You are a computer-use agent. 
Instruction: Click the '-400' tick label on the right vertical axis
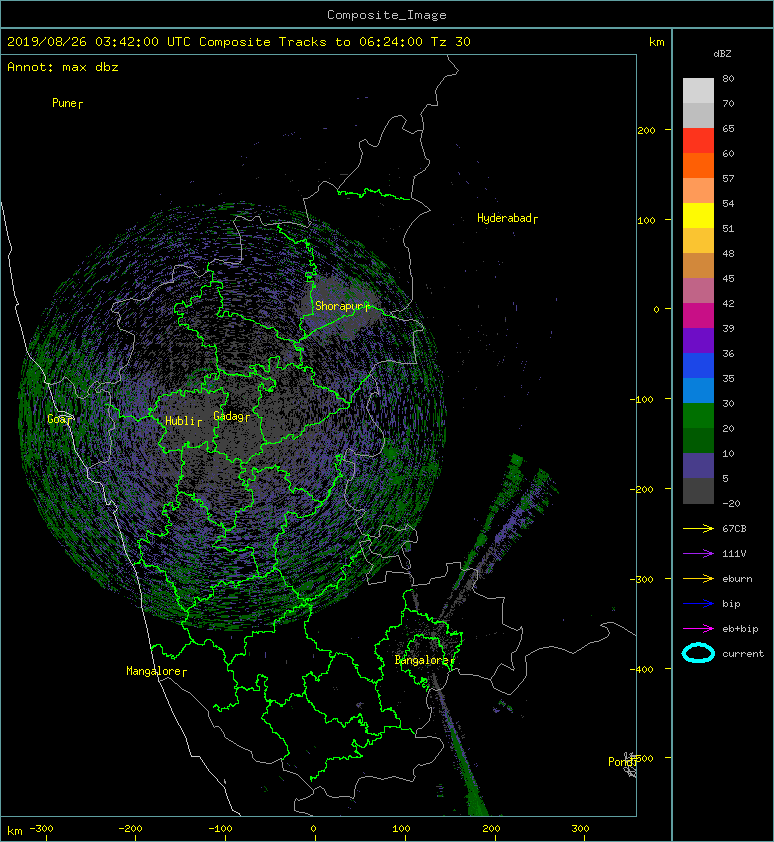(x=641, y=669)
